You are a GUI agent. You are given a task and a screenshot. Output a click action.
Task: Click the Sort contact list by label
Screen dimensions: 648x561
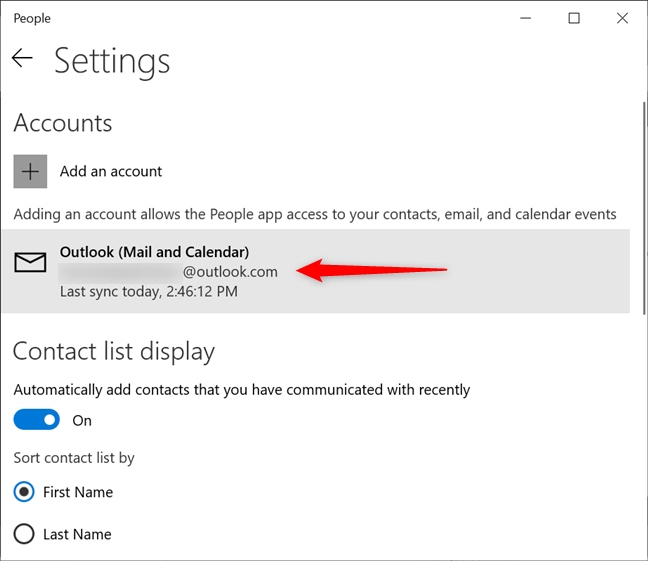[x=74, y=458]
